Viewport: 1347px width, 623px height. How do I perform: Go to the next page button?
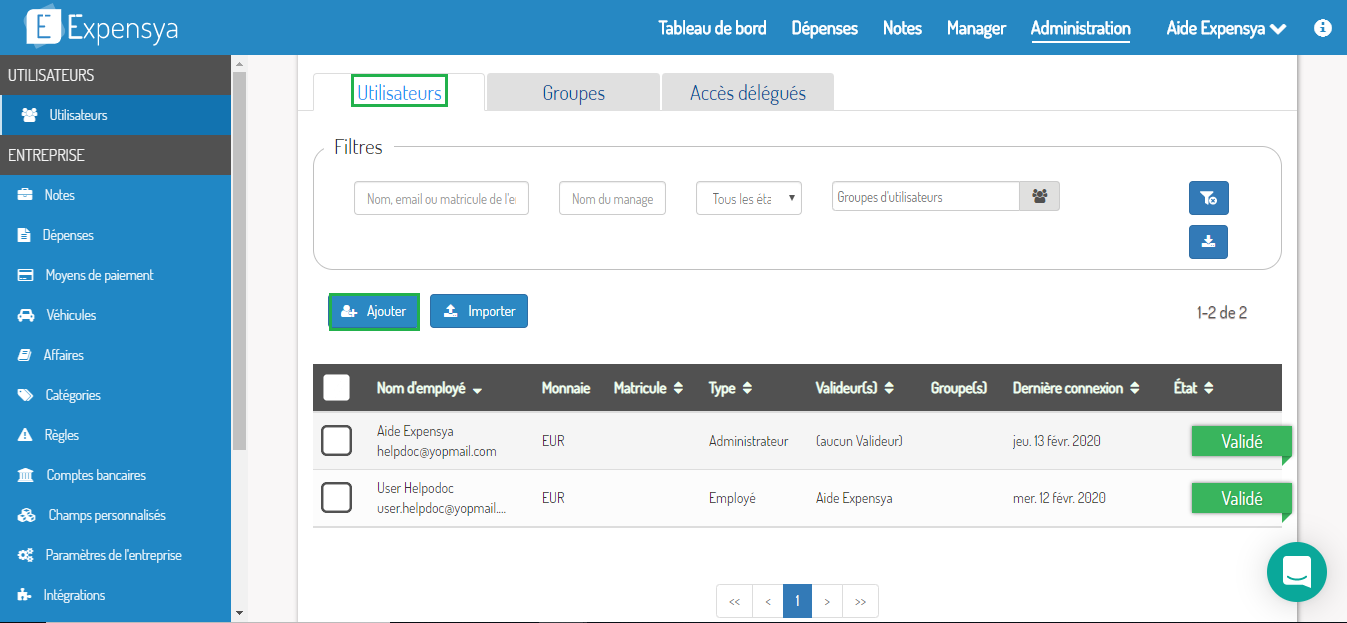coord(827,601)
